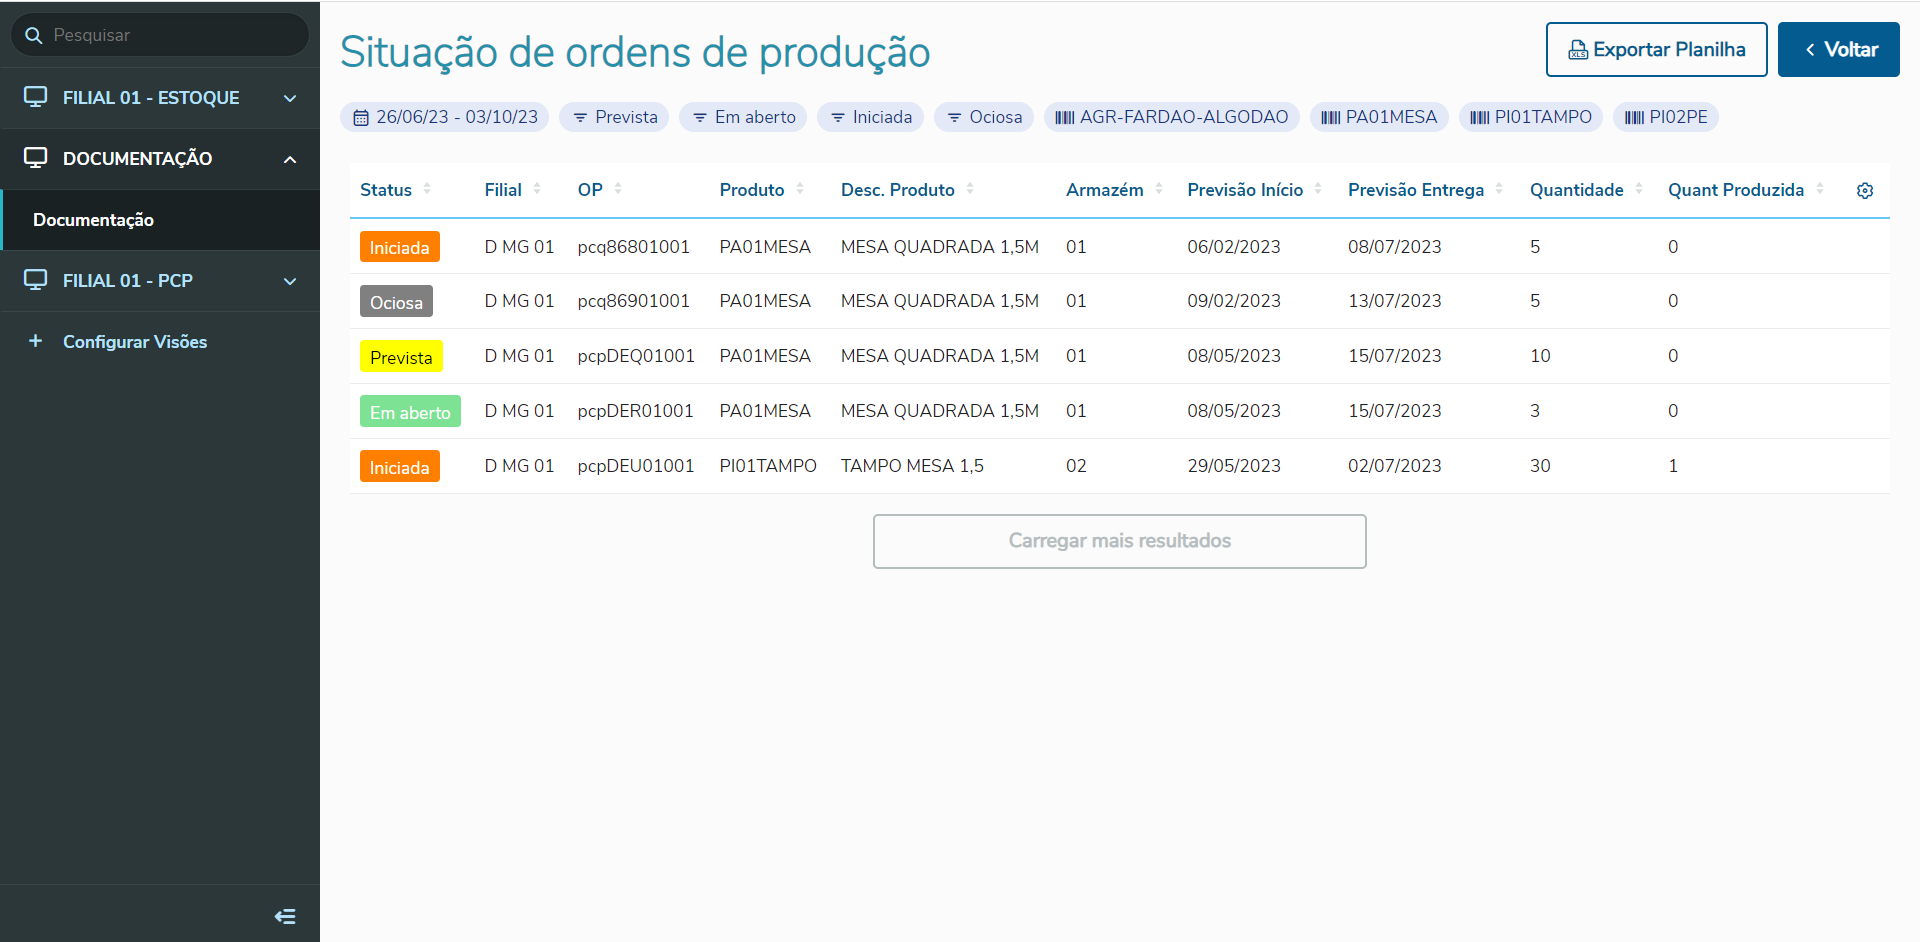This screenshot has height=942, width=1920.
Task: Go back with Voltar button
Action: click(1838, 50)
